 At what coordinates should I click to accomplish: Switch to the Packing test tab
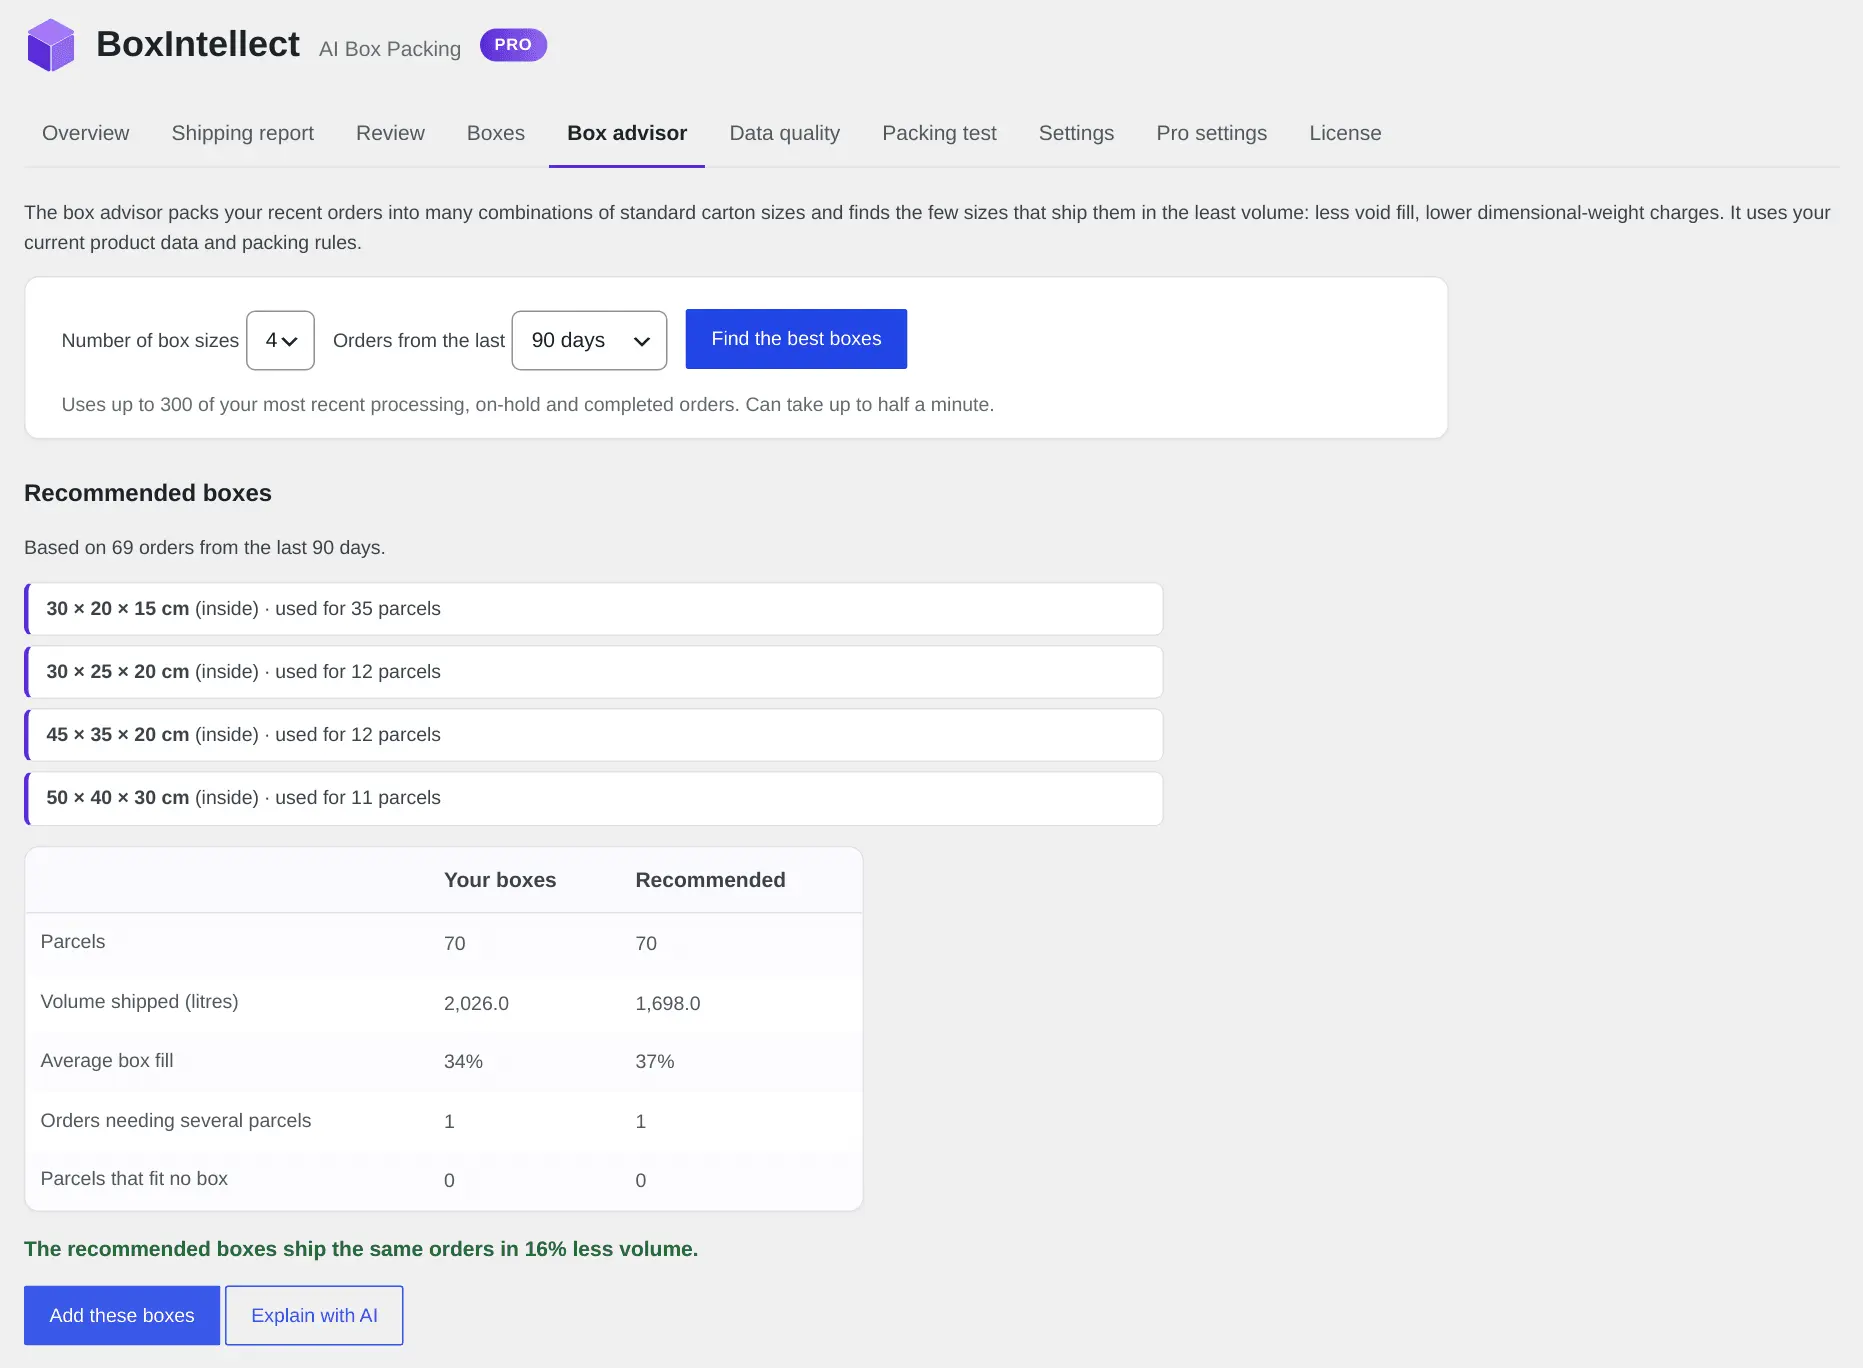pyautogui.click(x=939, y=133)
